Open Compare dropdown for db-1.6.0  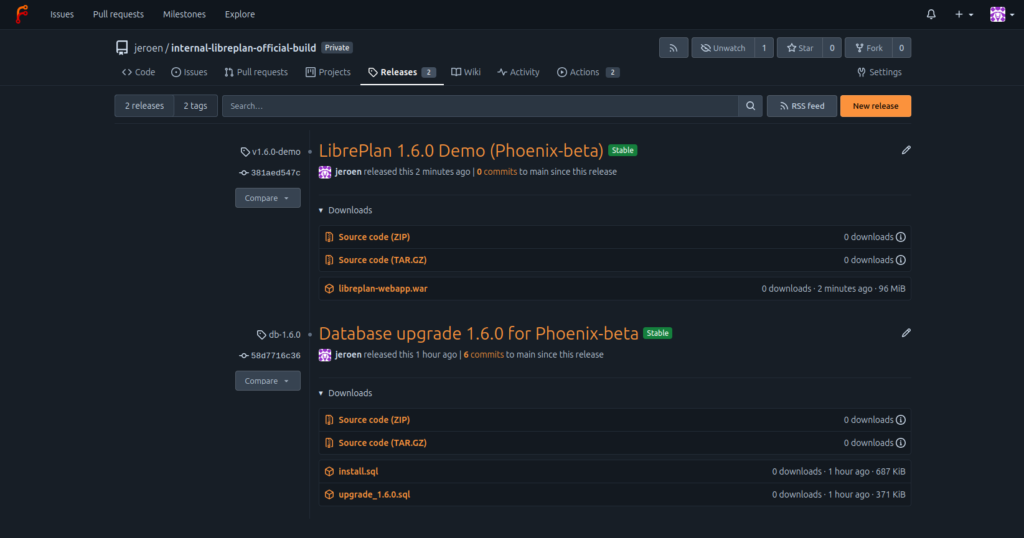pos(267,381)
